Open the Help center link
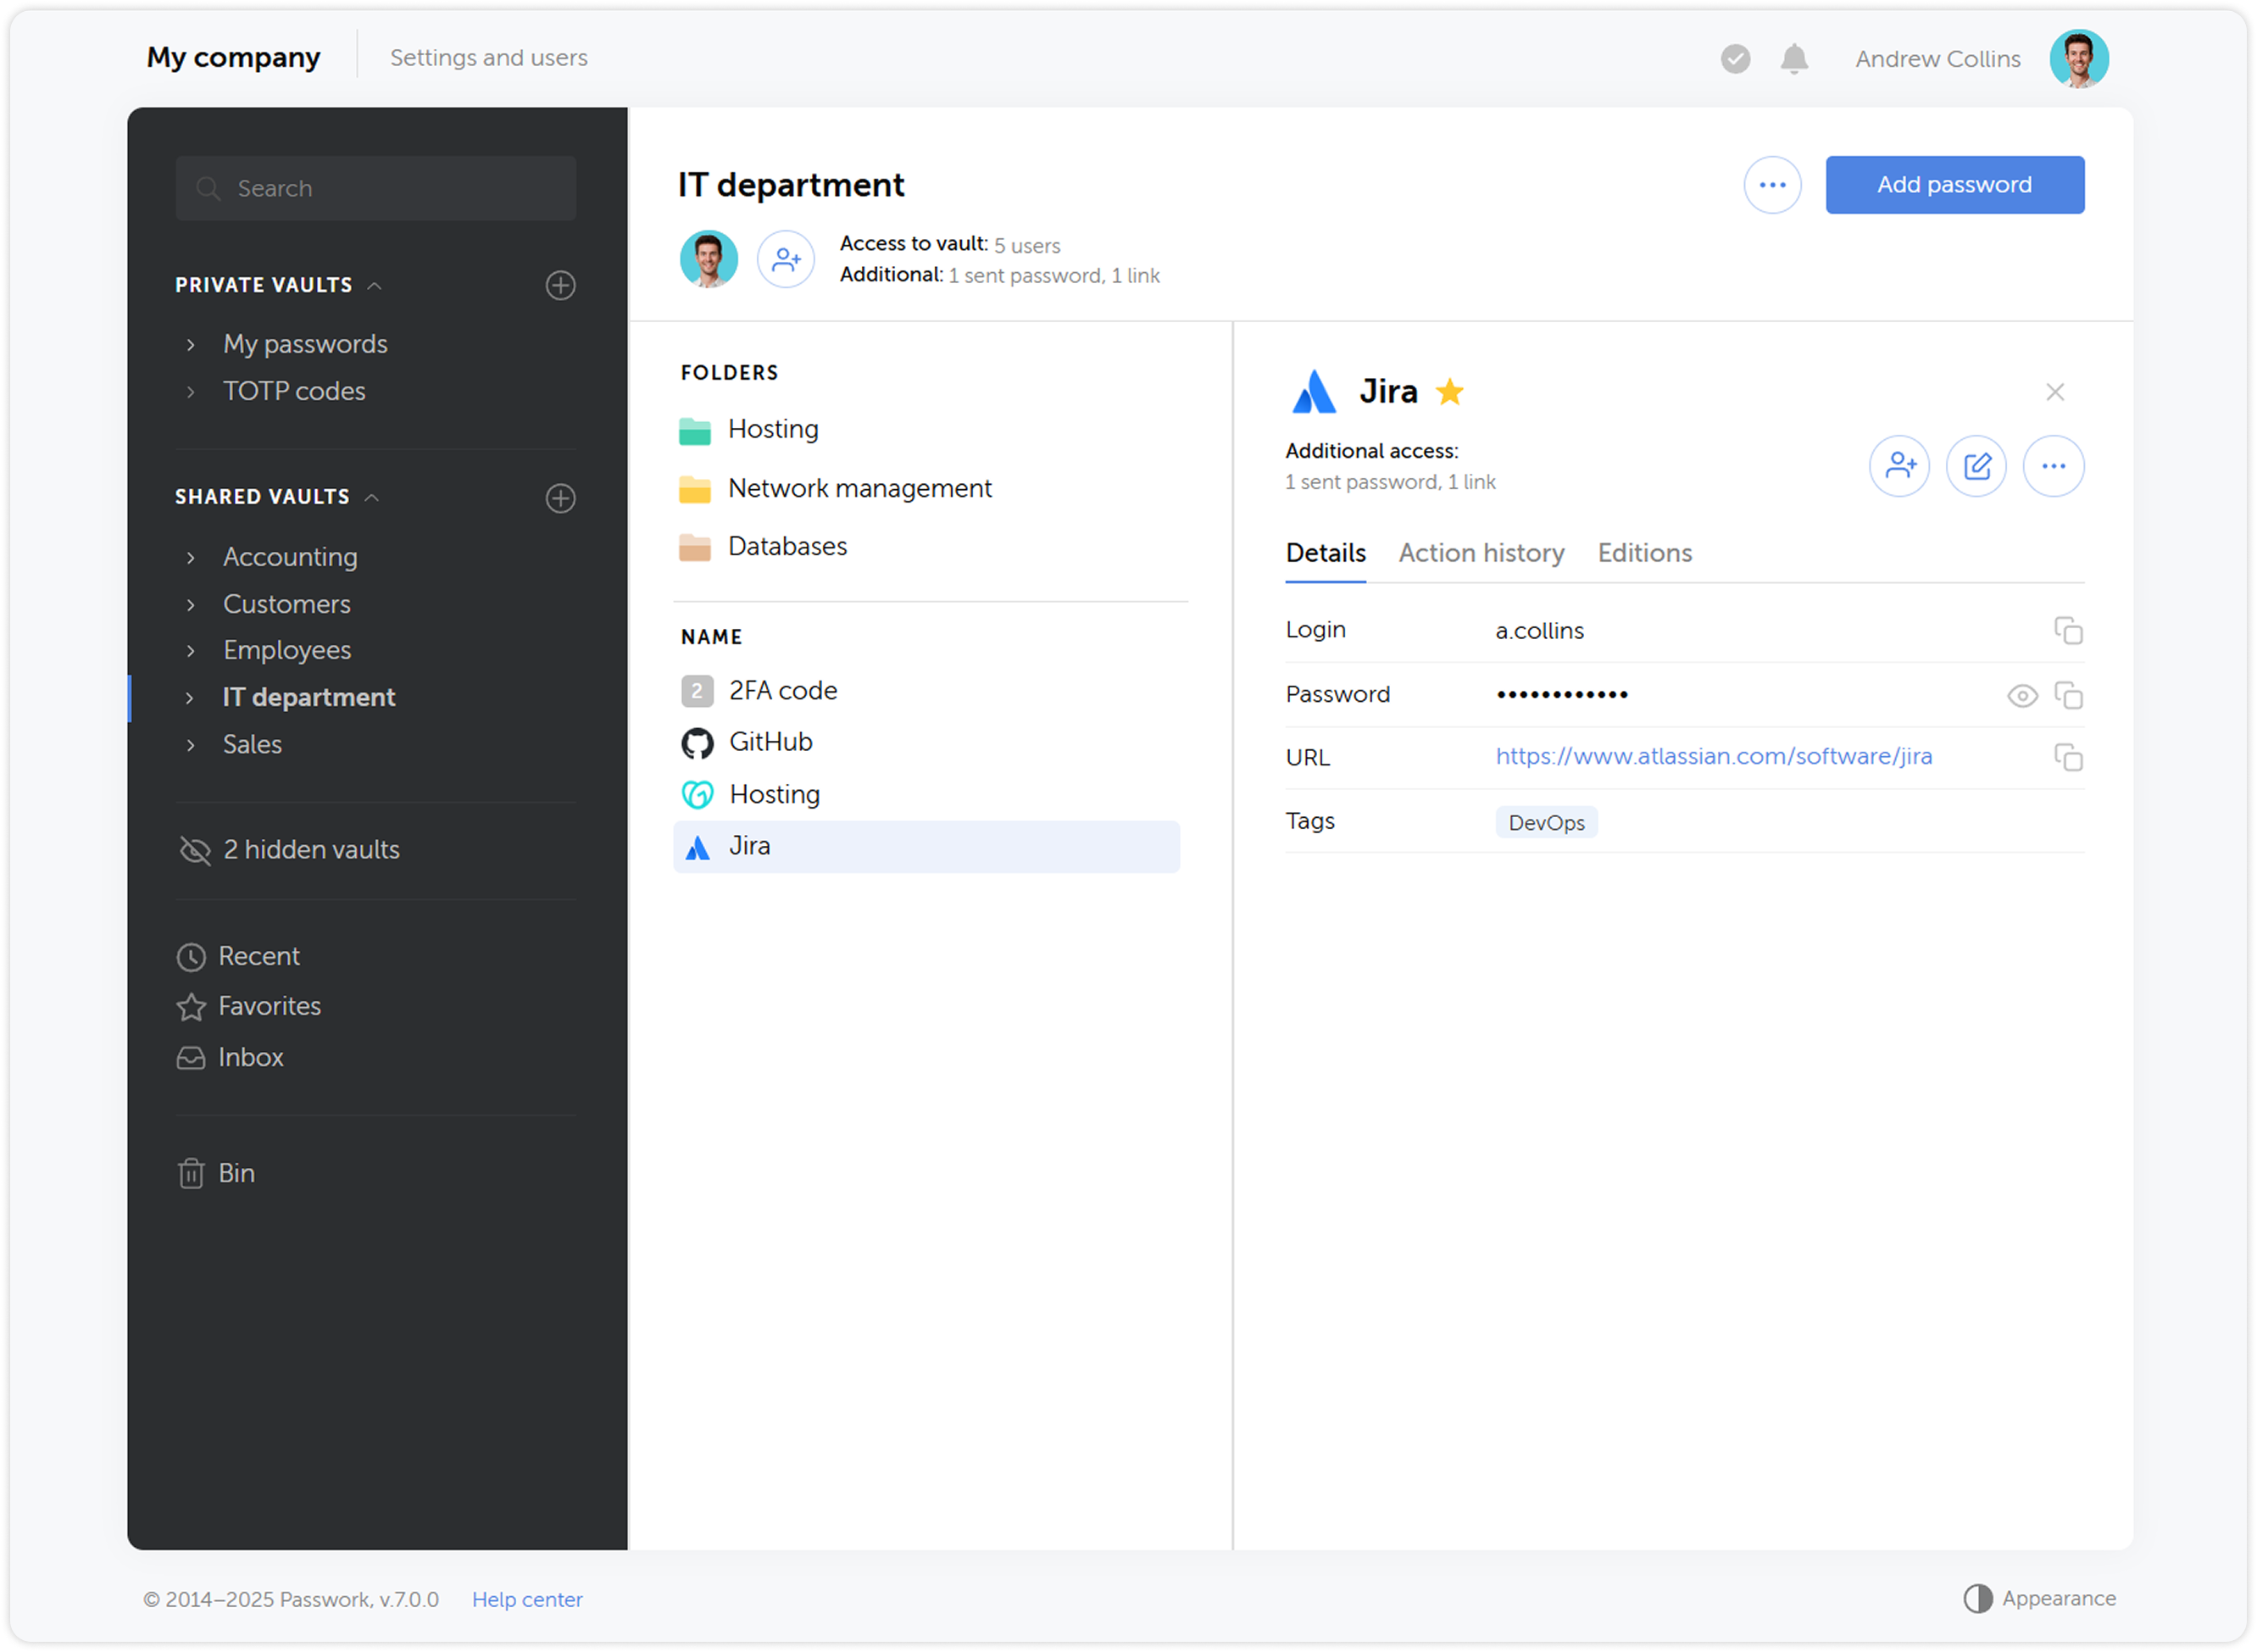The width and height of the screenshot is (2257, 1652). point(527,1599)
